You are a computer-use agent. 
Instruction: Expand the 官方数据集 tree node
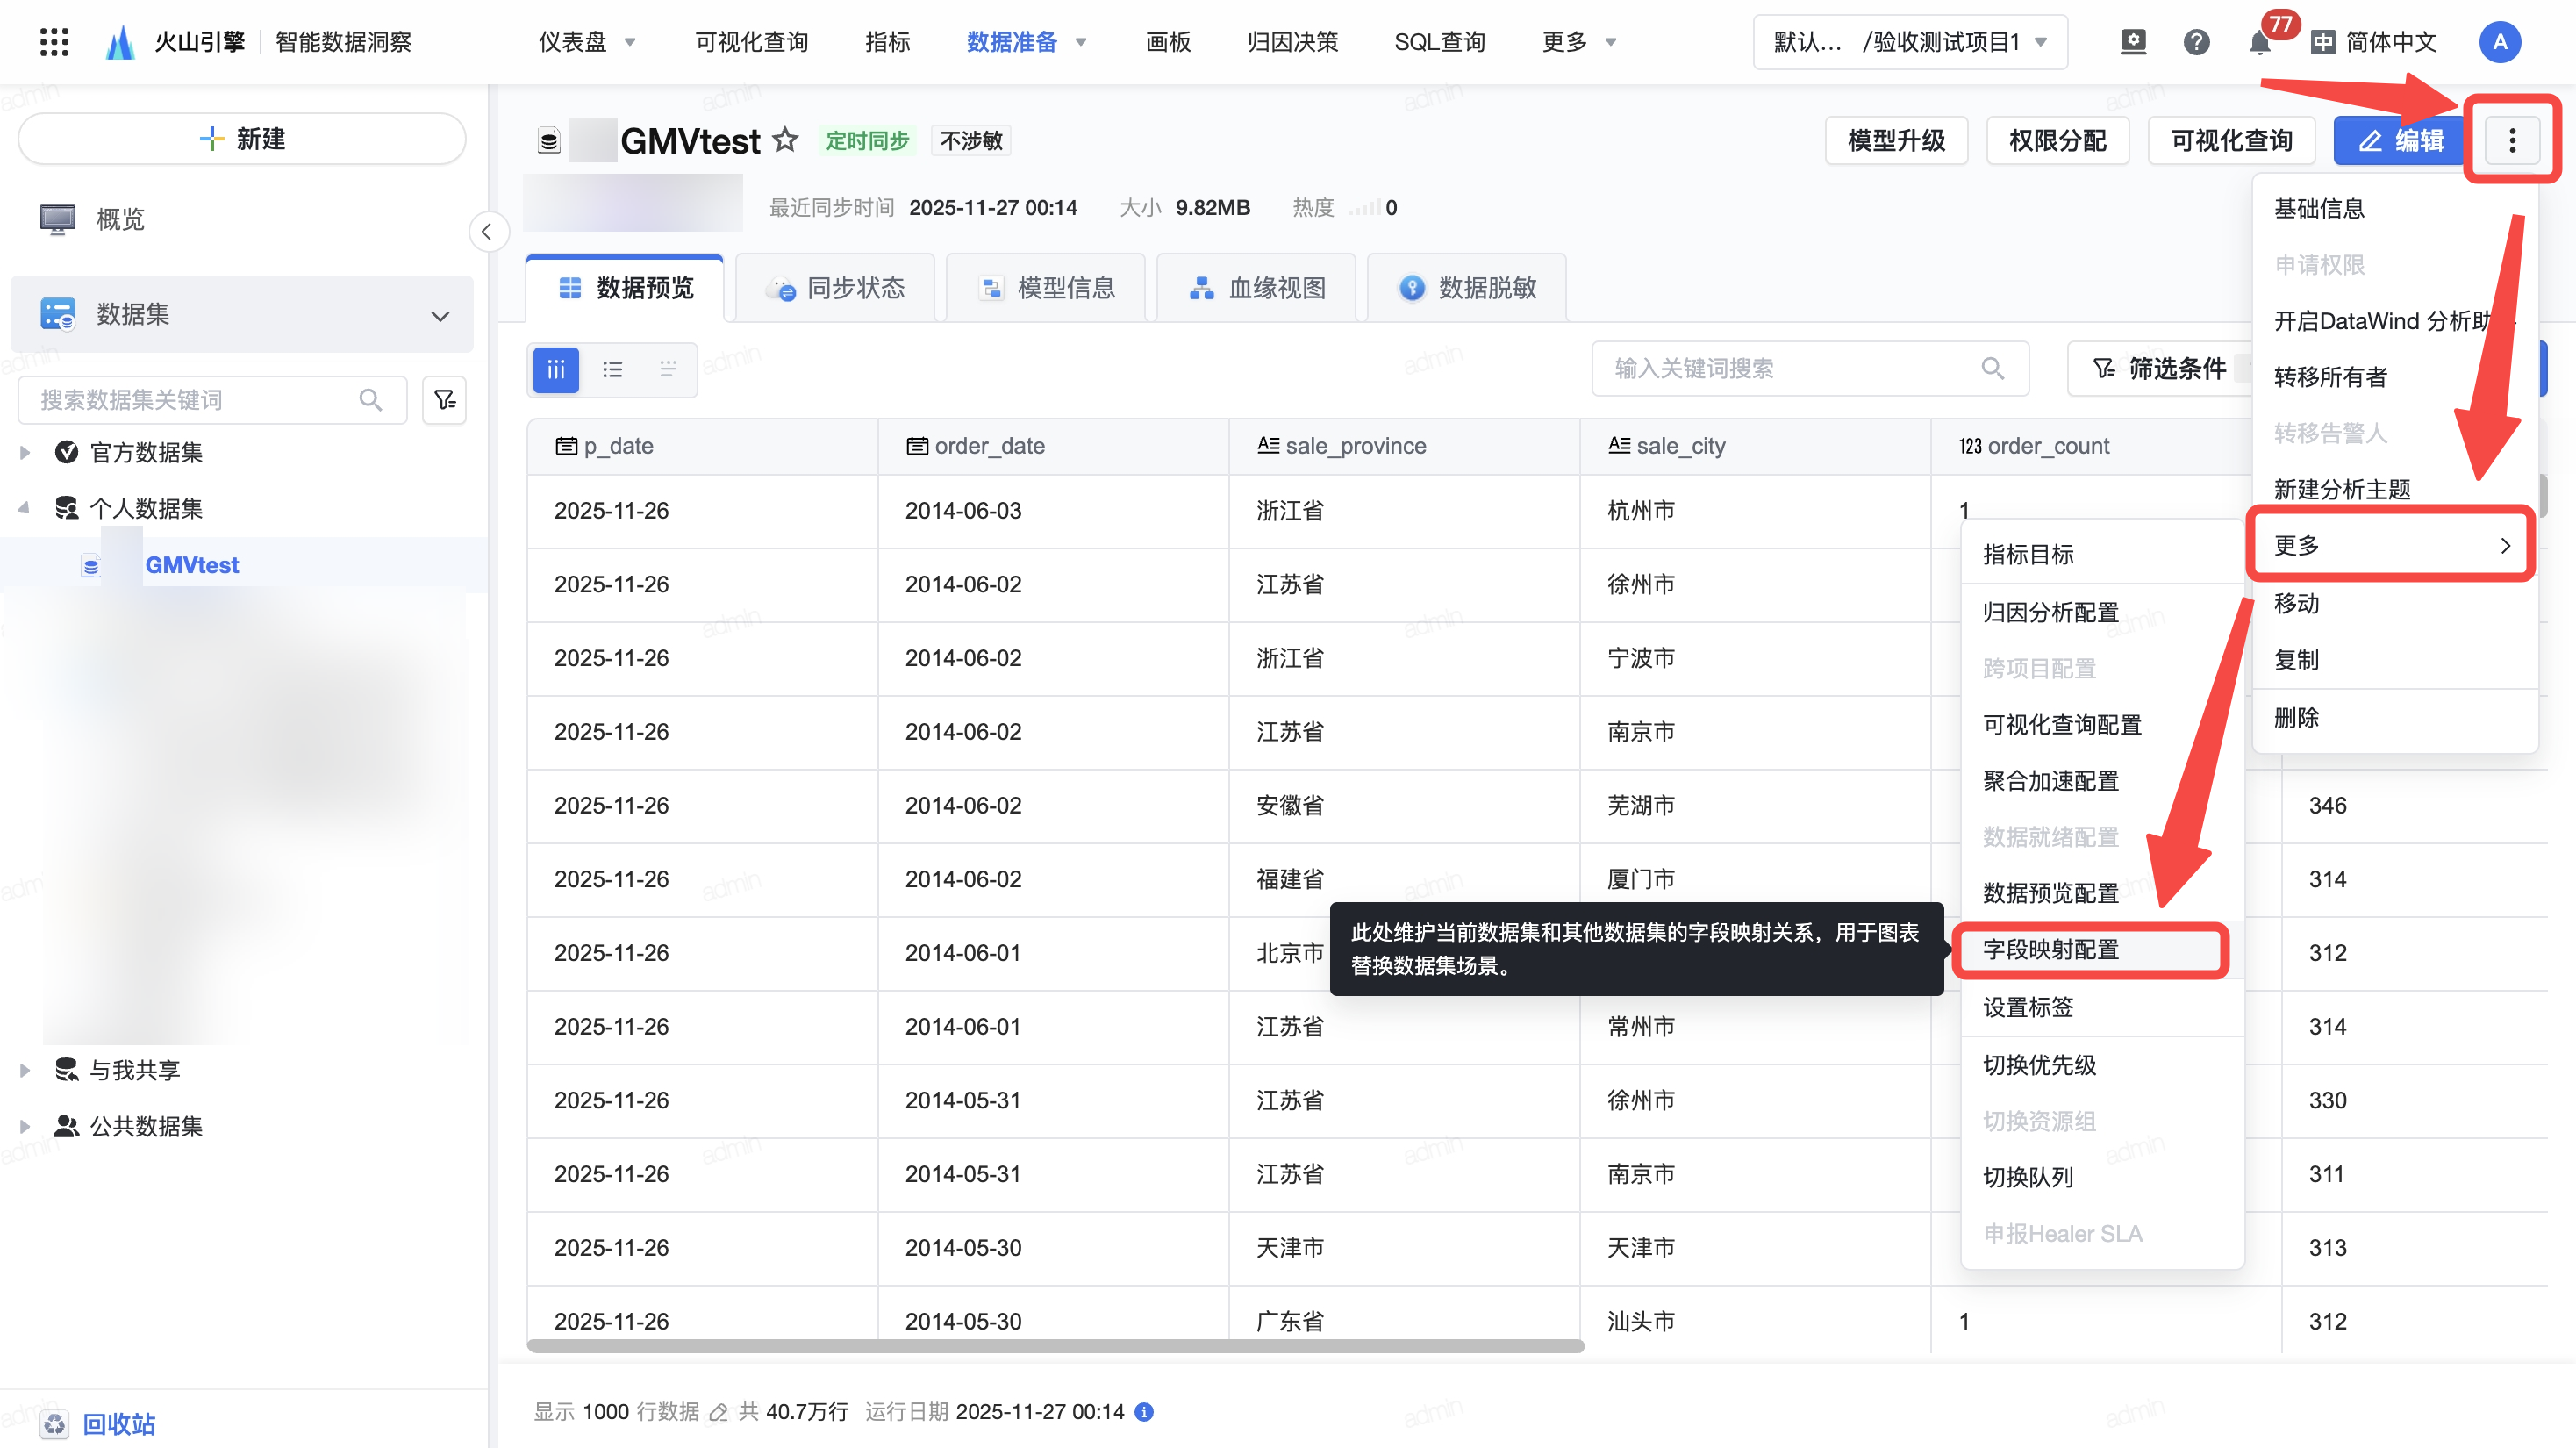pos(25,452)
